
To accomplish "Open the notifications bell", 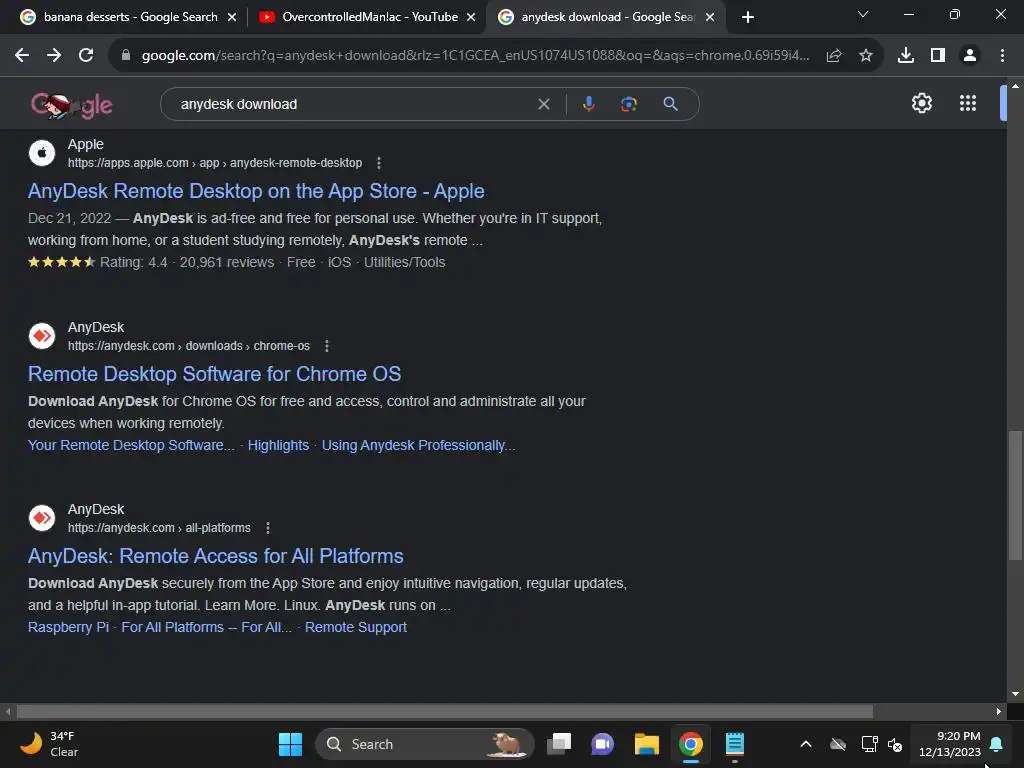I will [996, 744].
